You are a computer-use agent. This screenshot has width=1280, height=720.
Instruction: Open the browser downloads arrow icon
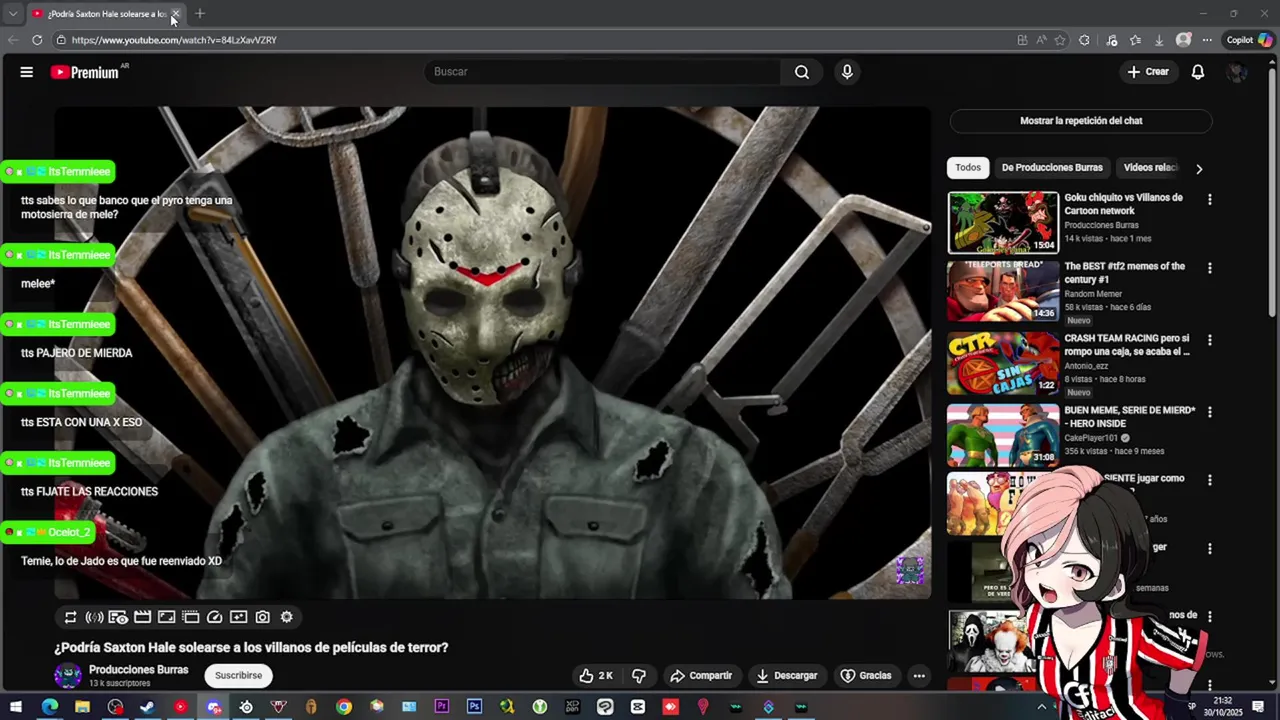tap(1159, 40)
